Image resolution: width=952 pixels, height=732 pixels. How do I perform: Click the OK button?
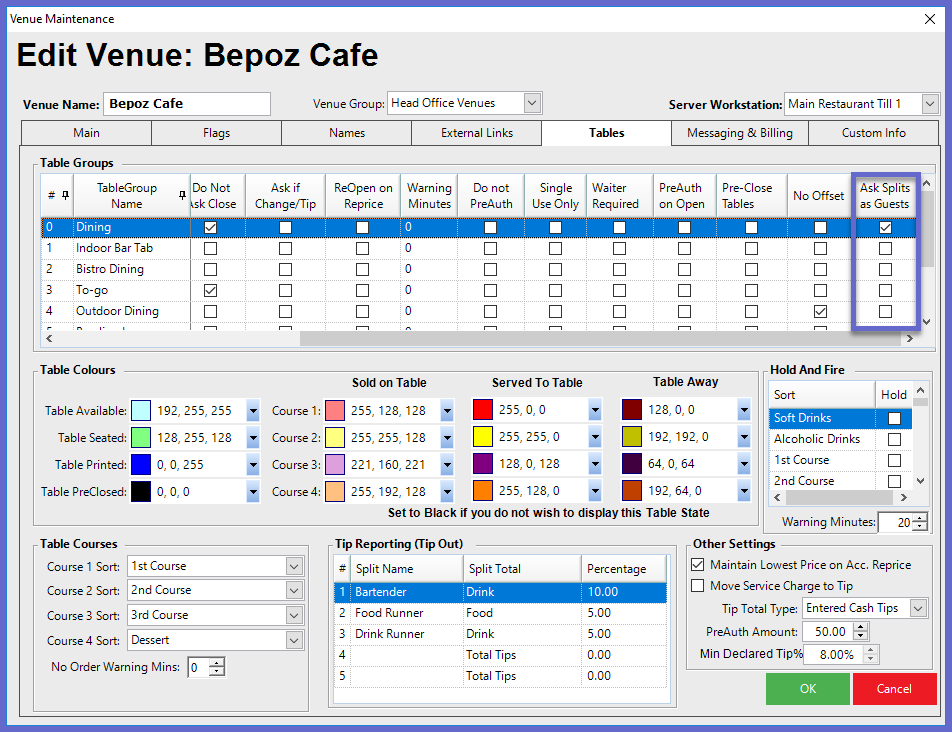[x=808, y=689]
